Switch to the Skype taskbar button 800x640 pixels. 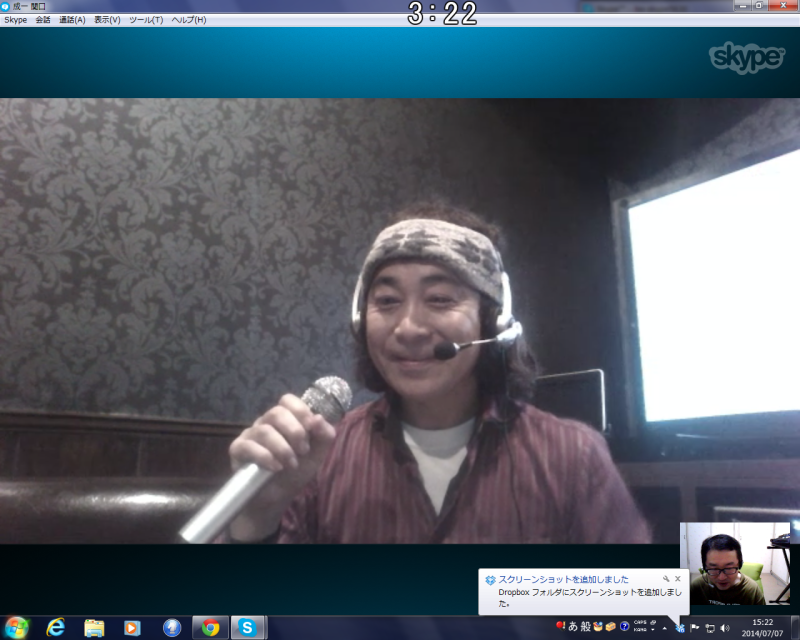pos(247,628)
